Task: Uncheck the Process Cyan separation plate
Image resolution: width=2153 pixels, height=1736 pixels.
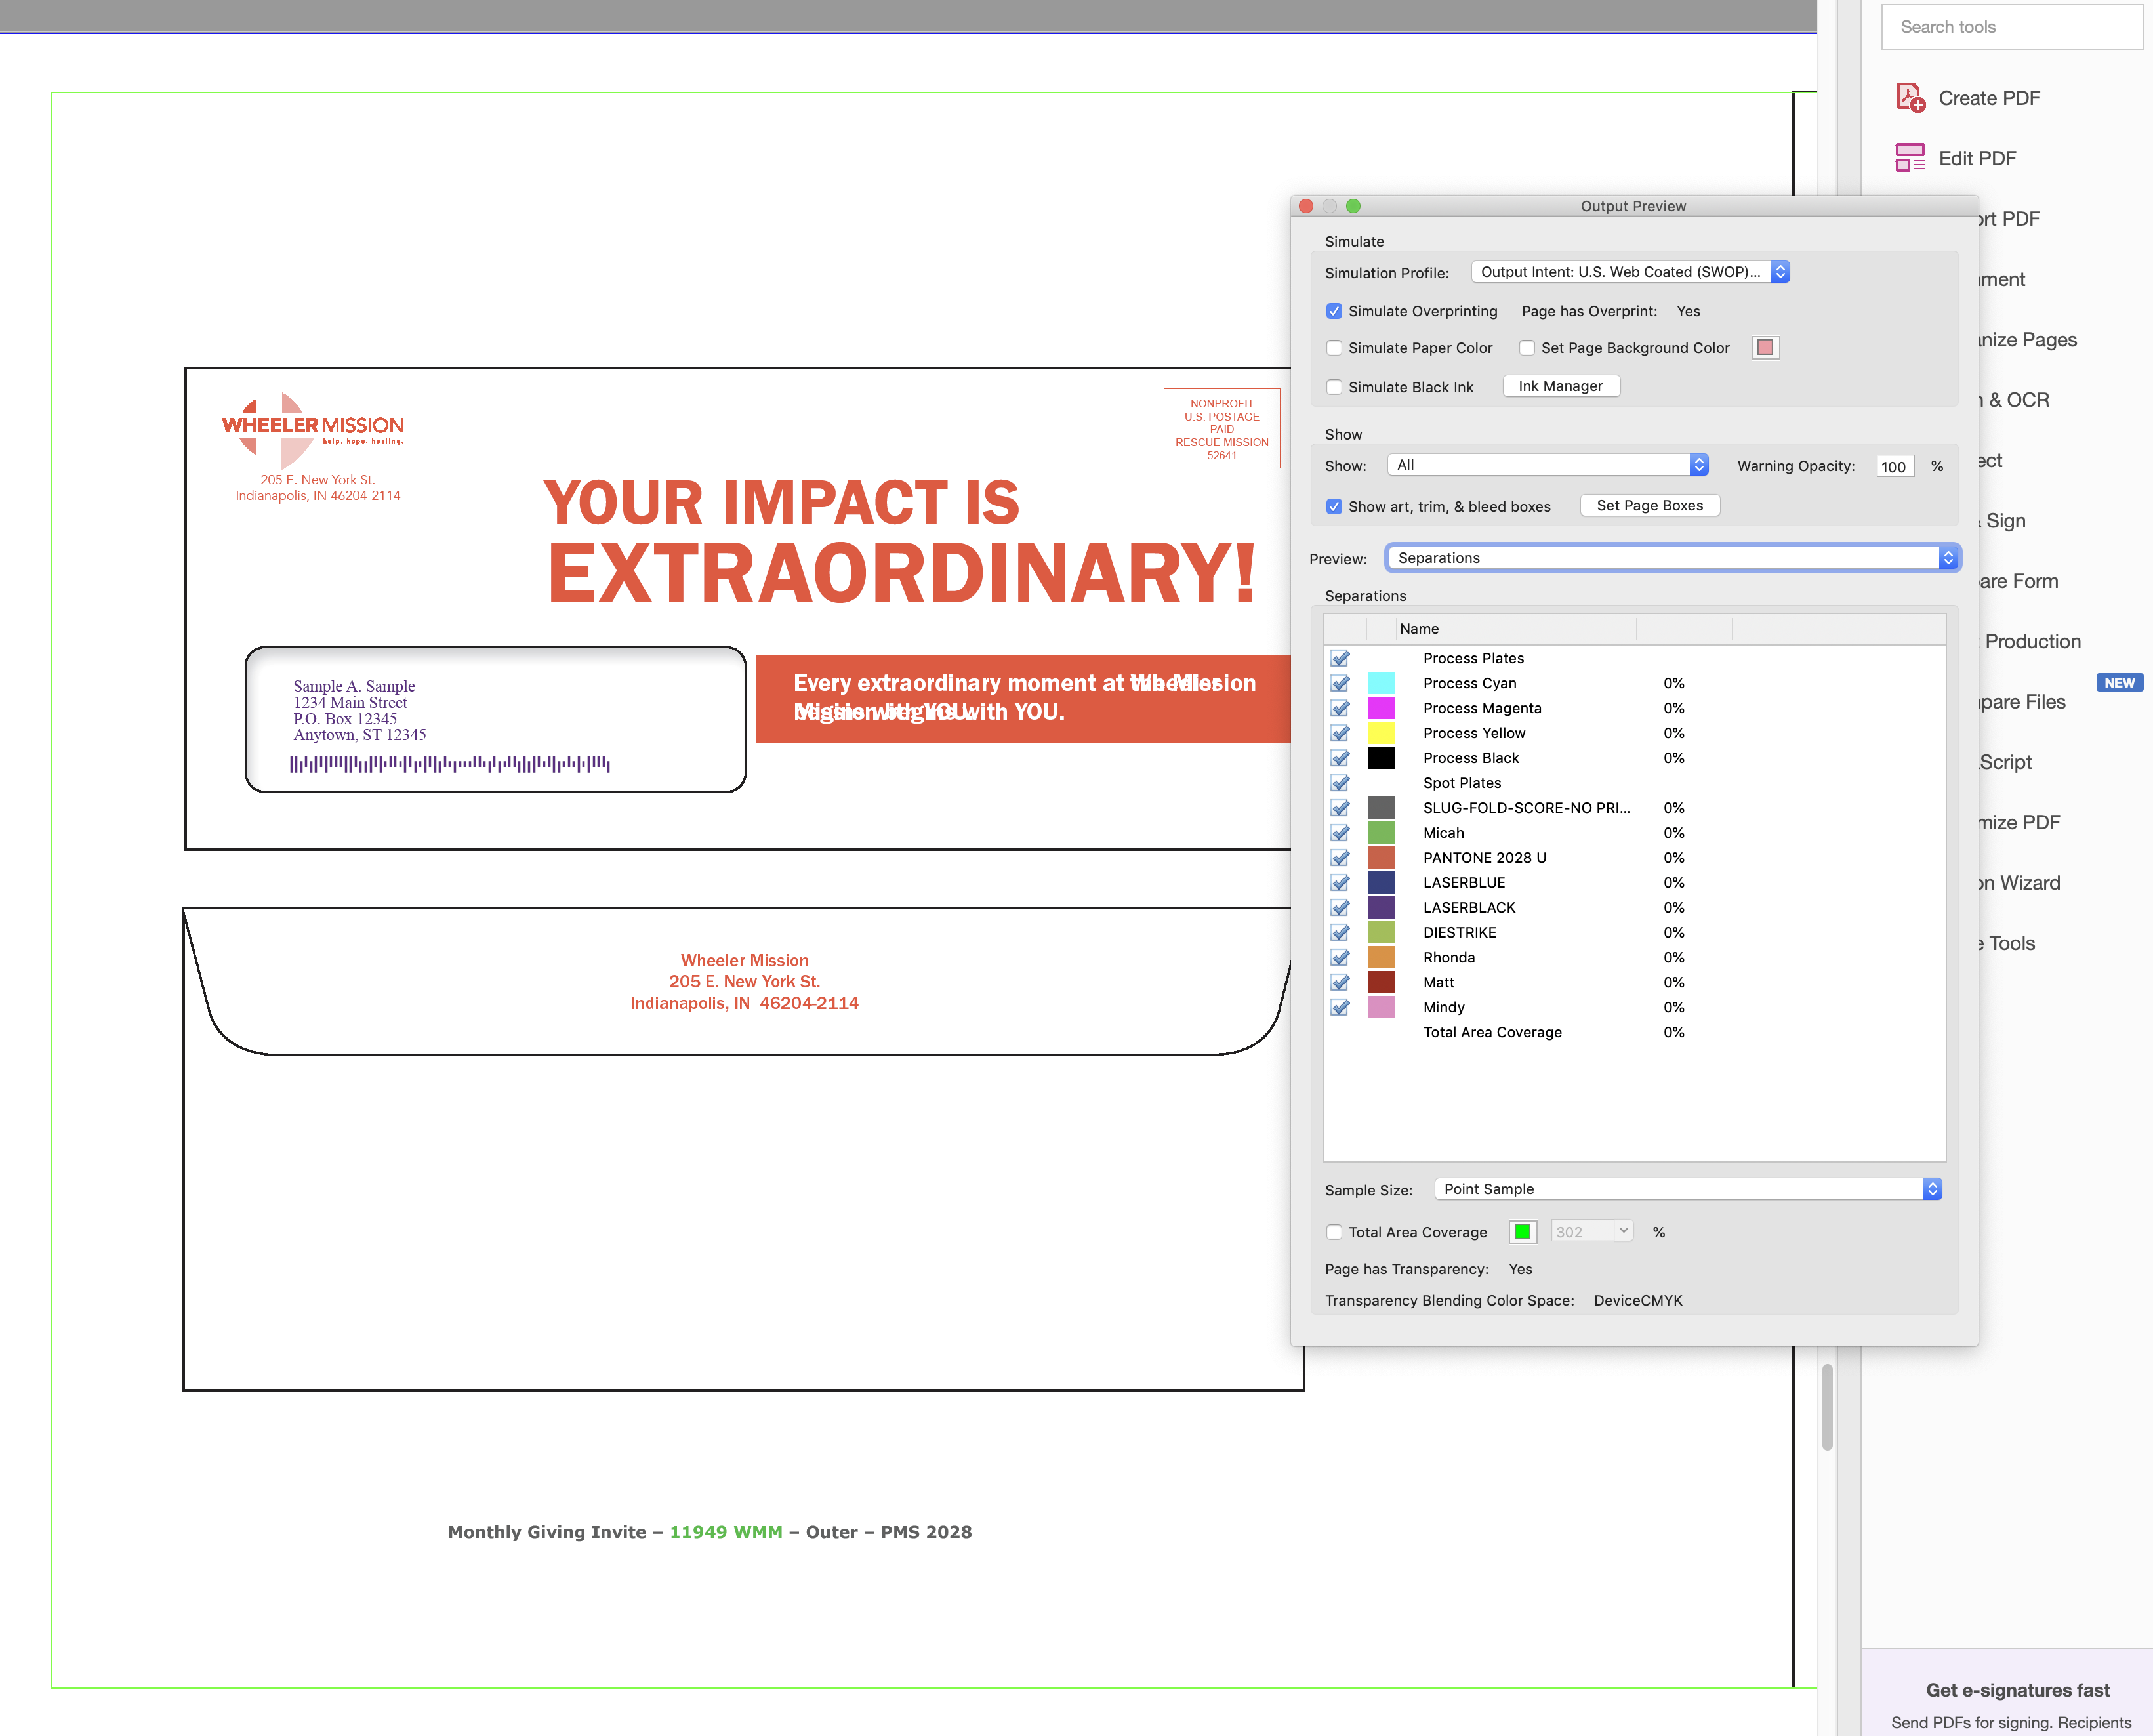Action: [x=1340, y=683]
